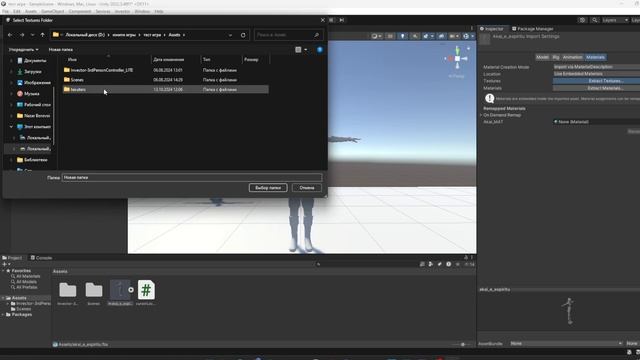
Task: Select All Prefabs under Favorites
Action: [24, 287]
